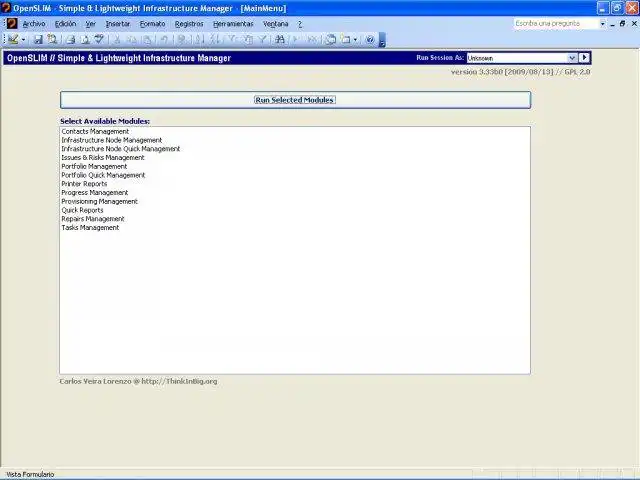Click the Sort Ascending icon
The width and height of the screenshot is (640, 480).
pos(199,39)
